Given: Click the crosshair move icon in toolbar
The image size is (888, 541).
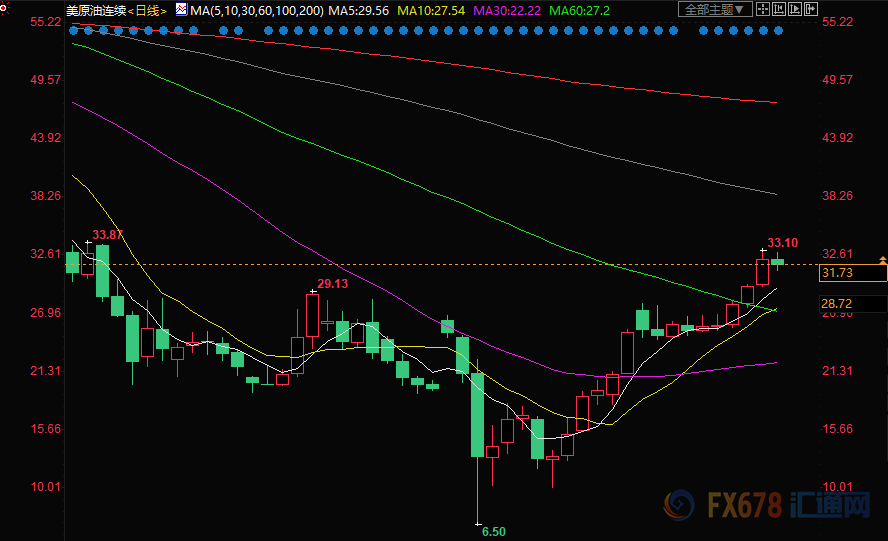Looking at the screenshot, I should click(765, 9).
